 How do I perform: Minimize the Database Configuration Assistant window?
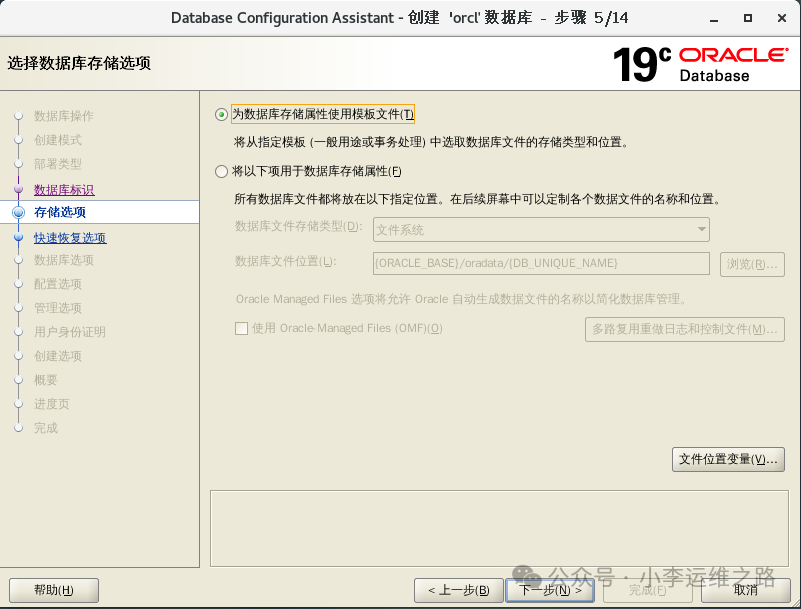(714, 19)
